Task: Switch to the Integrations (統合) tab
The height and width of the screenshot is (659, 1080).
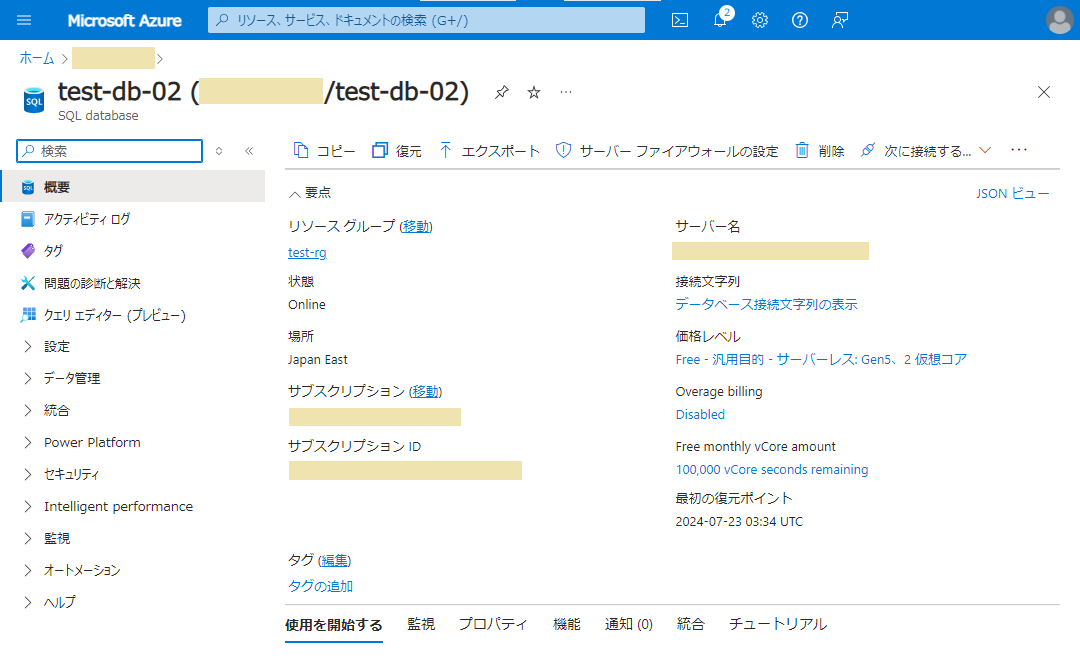Action: 690,624
